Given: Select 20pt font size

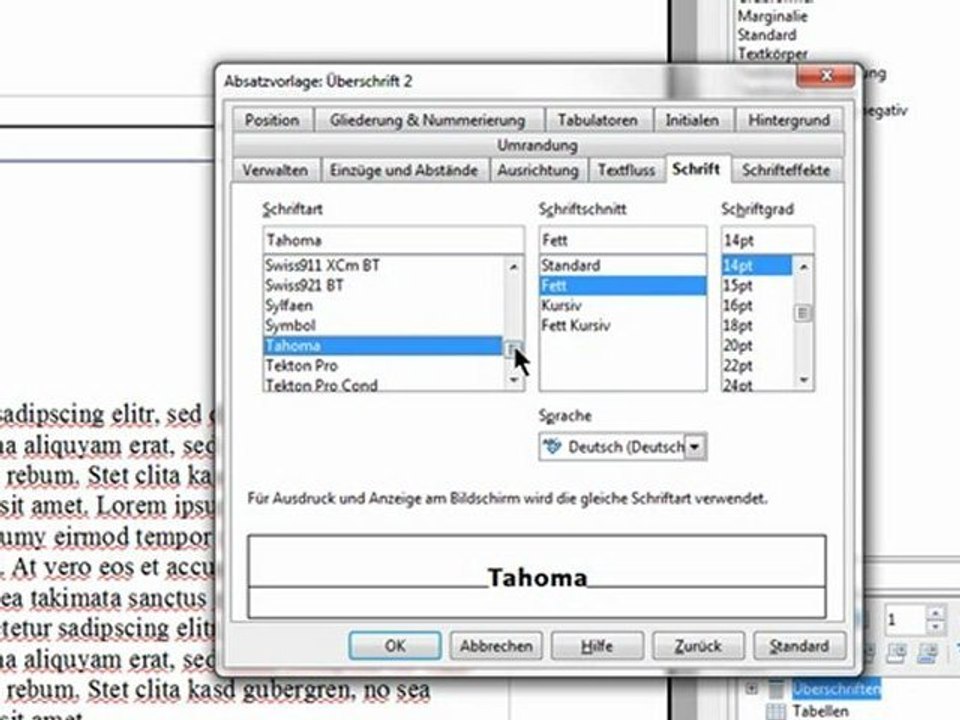Looking at the screenshot, I should point(757,346).
